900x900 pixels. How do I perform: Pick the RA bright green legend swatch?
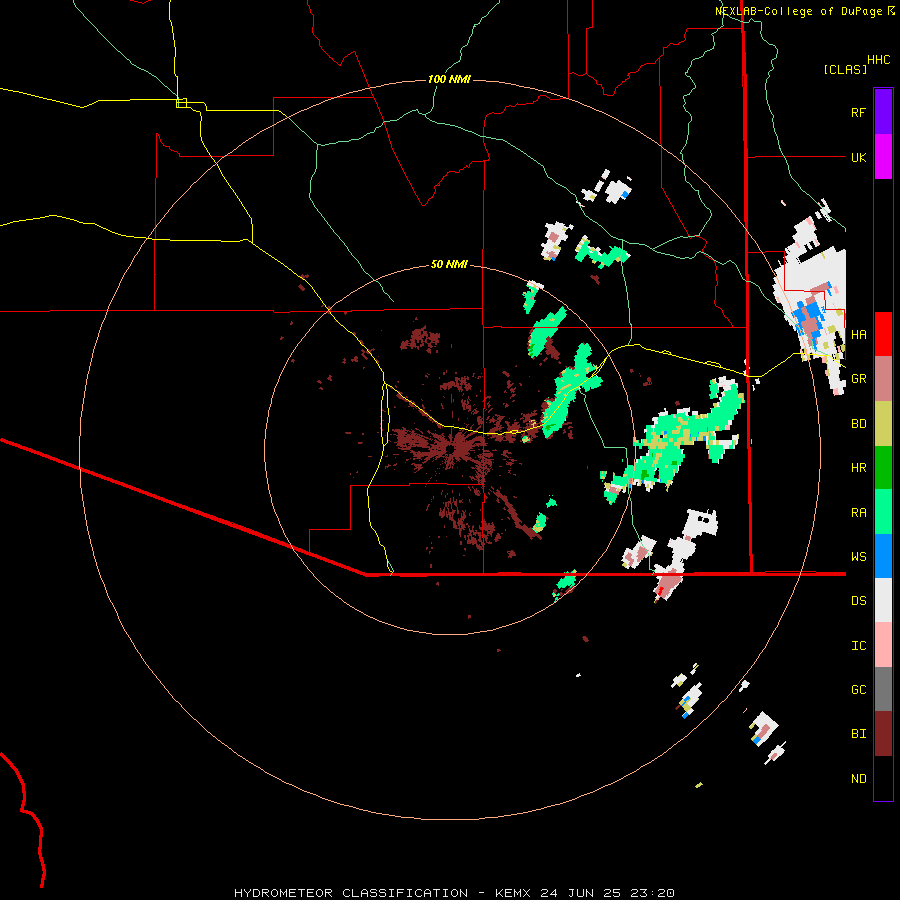point(883,512)
